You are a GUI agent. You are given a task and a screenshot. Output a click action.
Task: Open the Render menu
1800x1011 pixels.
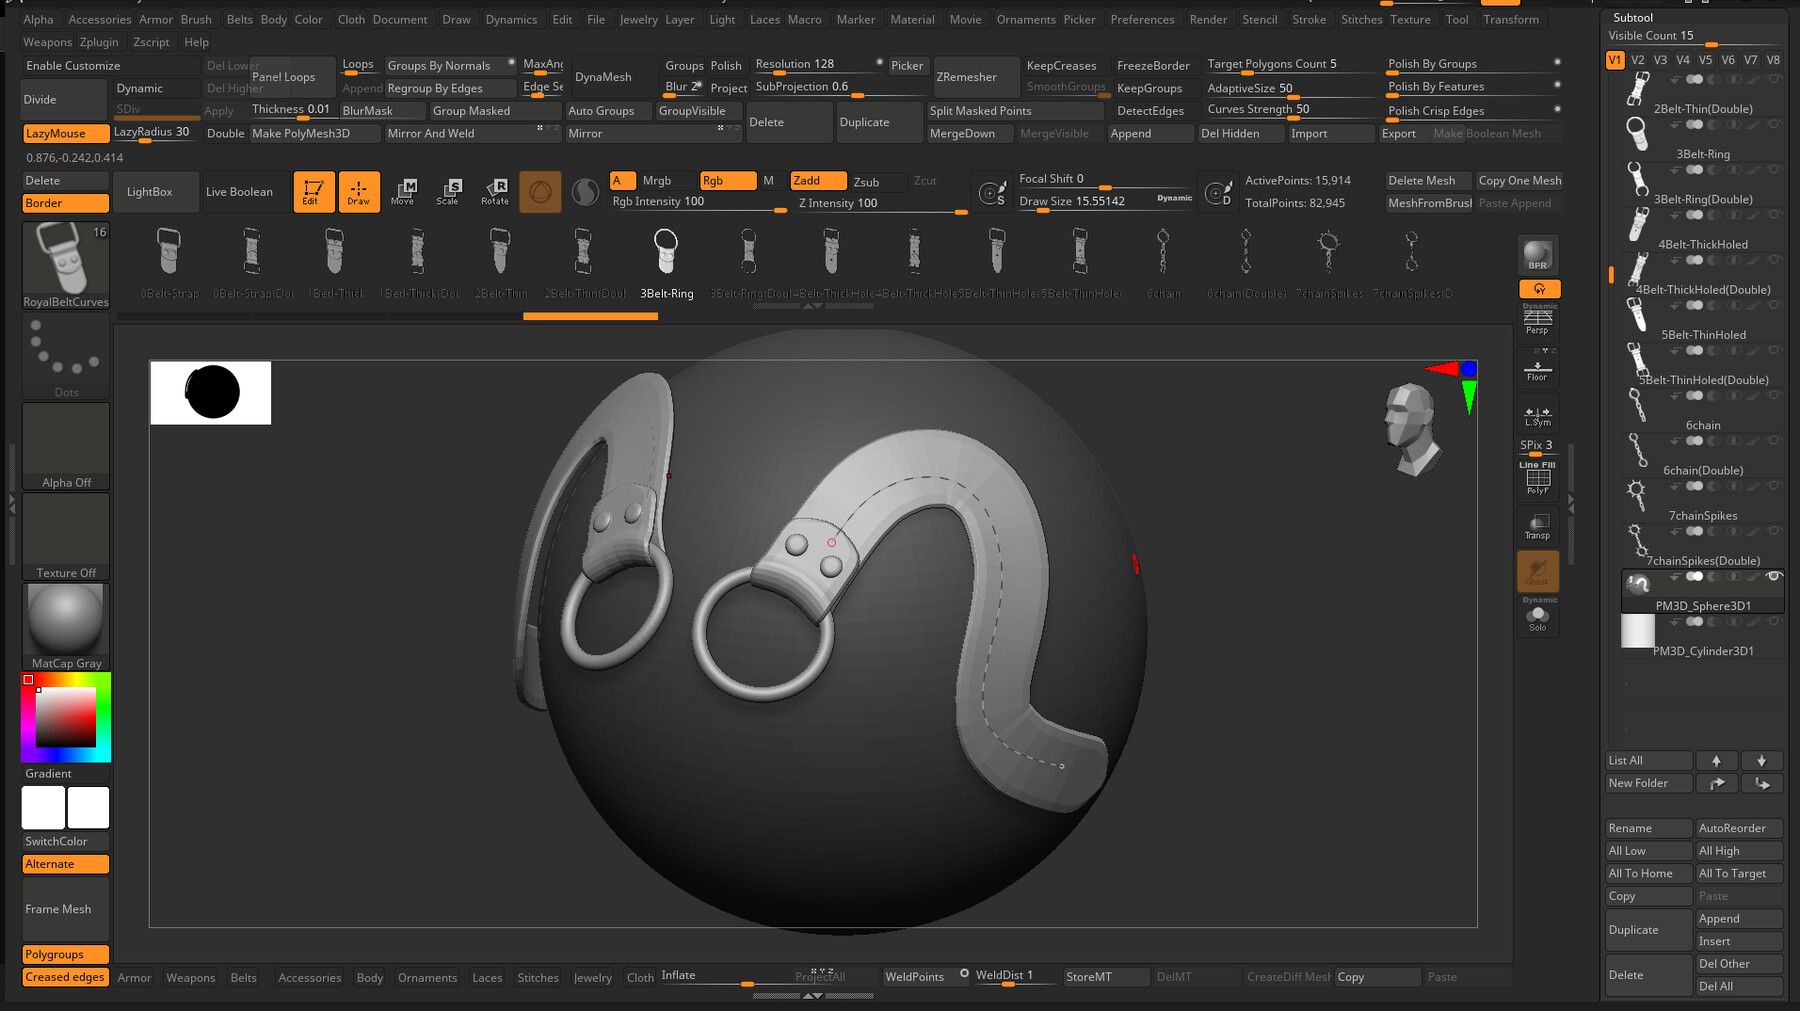click(1208, 19)
